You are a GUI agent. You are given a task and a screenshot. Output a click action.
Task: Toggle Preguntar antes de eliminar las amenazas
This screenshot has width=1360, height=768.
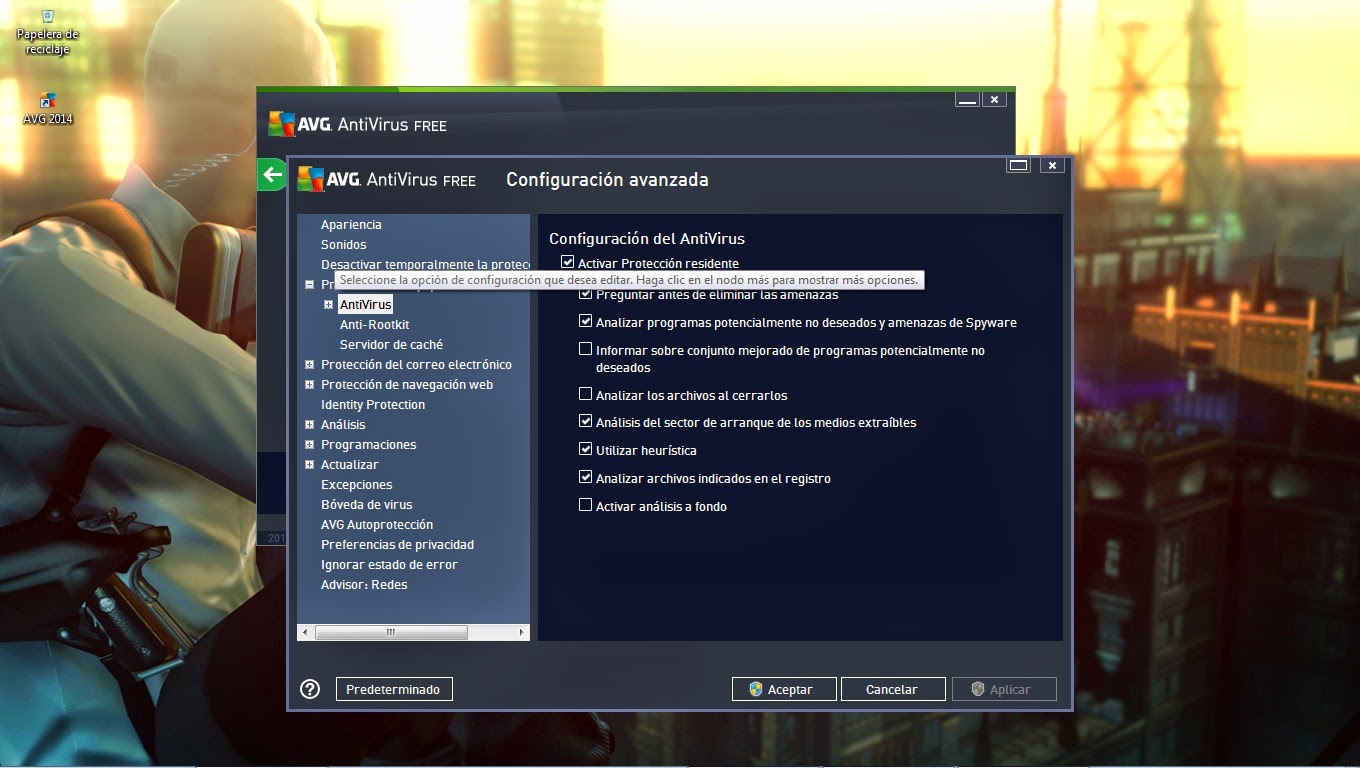pos(586,294)
